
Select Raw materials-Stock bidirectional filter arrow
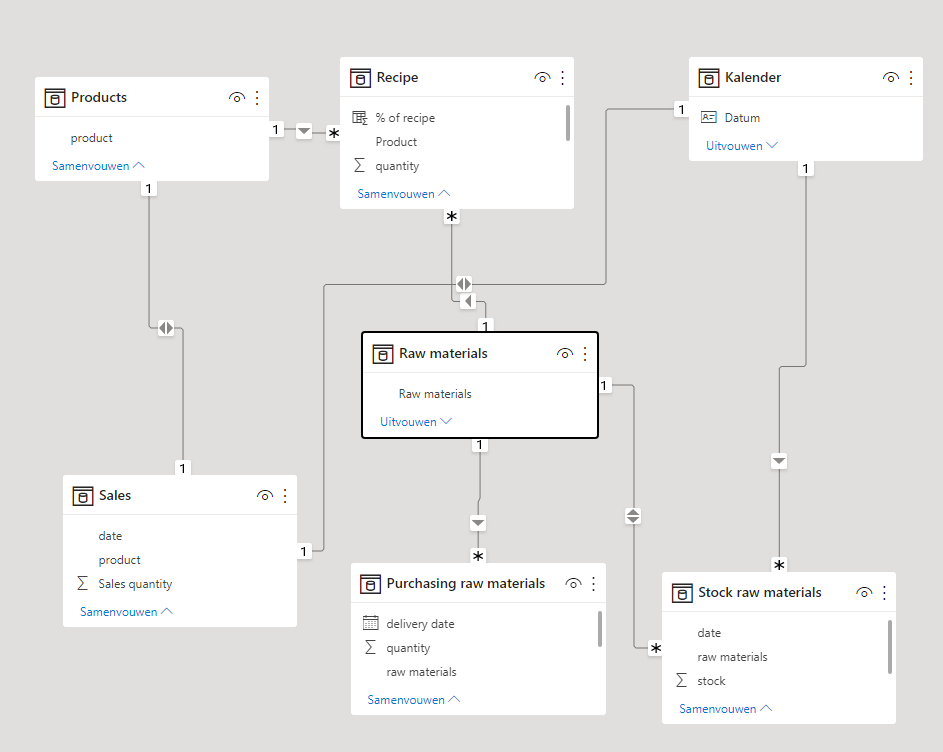[x=633, y=516]
